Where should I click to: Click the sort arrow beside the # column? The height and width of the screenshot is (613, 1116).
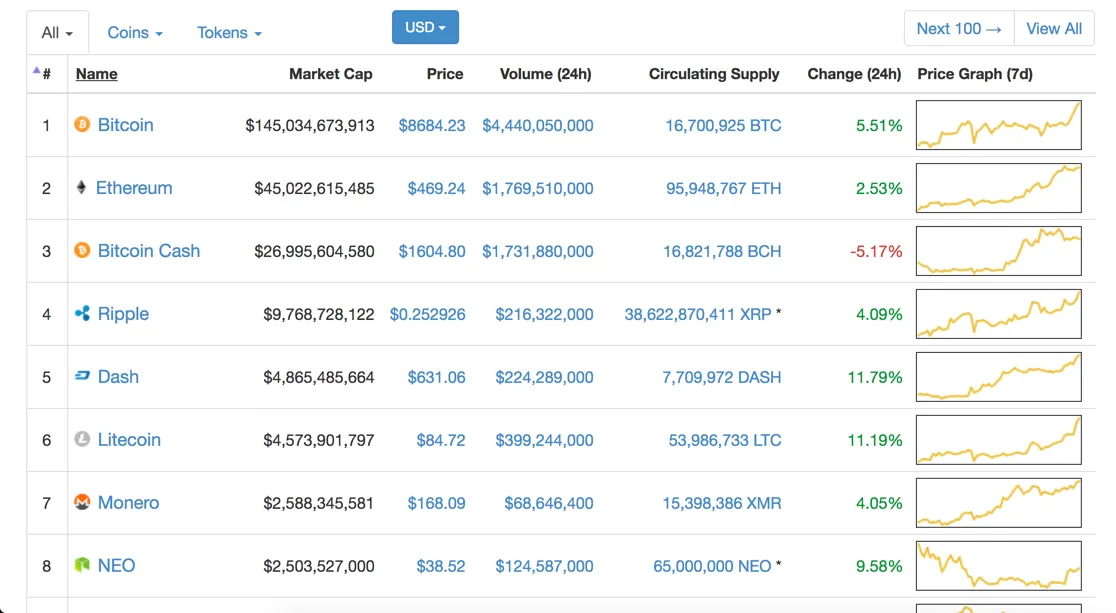click(36, 70)
